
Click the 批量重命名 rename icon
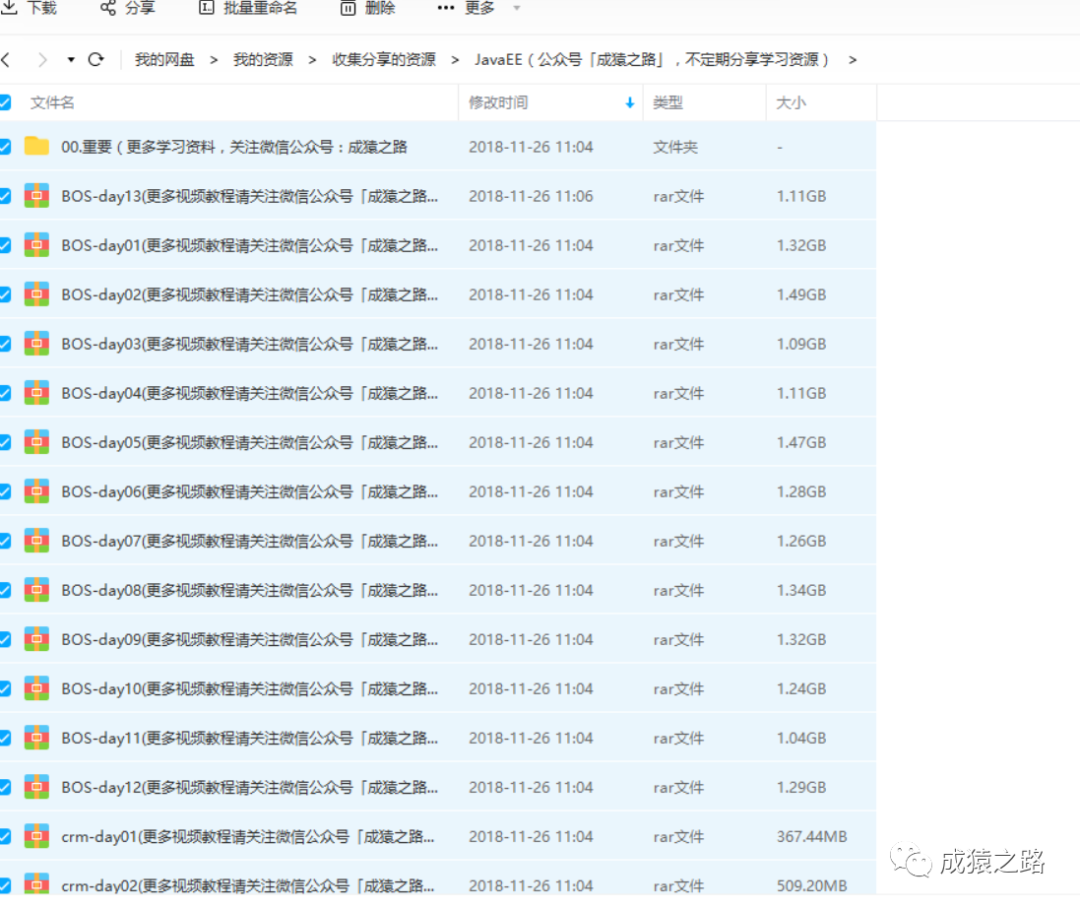coord(206,8)
